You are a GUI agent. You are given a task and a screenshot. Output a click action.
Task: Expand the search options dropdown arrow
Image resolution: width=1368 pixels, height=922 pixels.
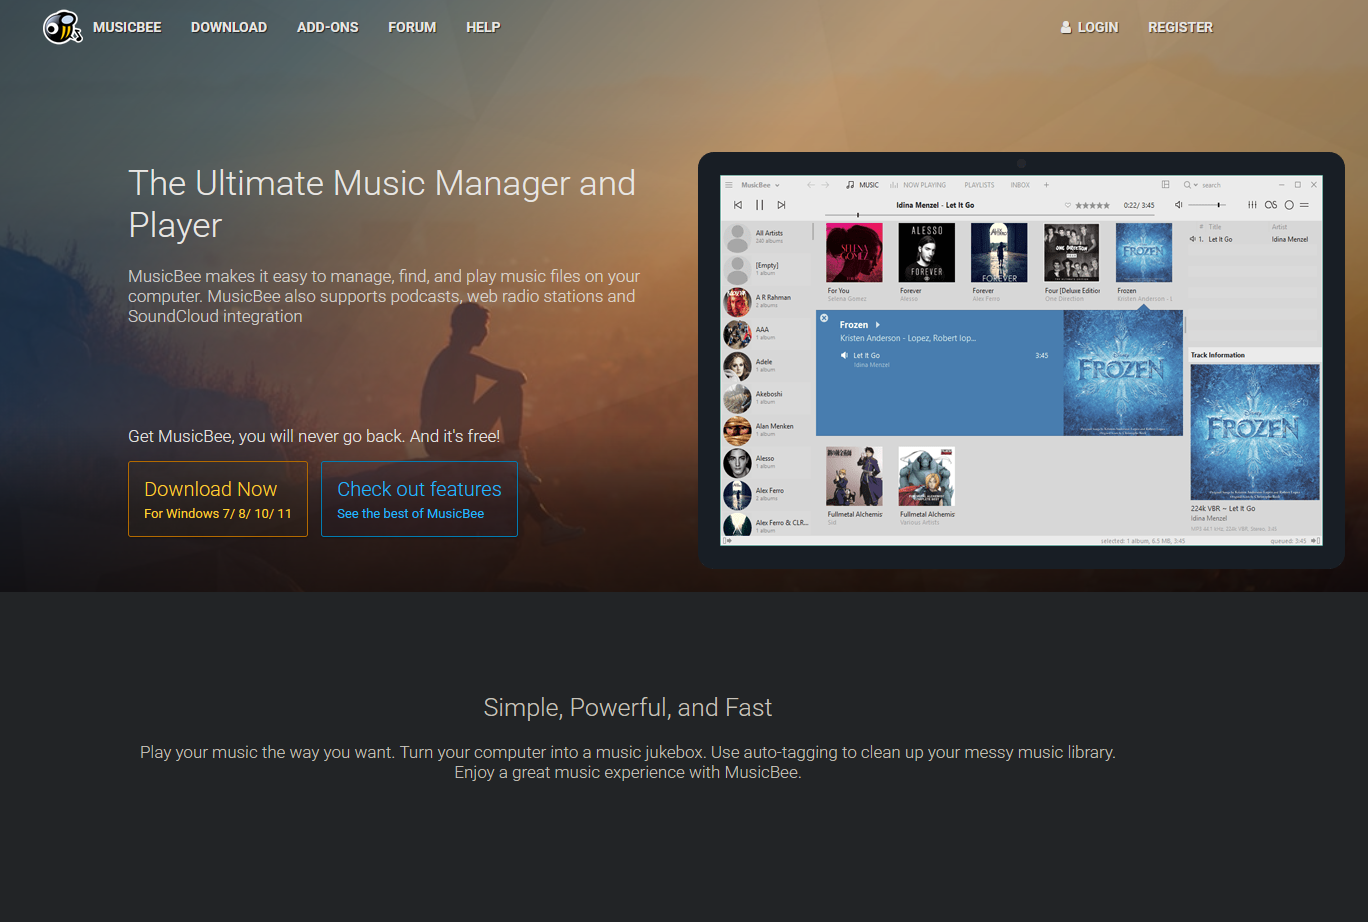(1196, 185)
